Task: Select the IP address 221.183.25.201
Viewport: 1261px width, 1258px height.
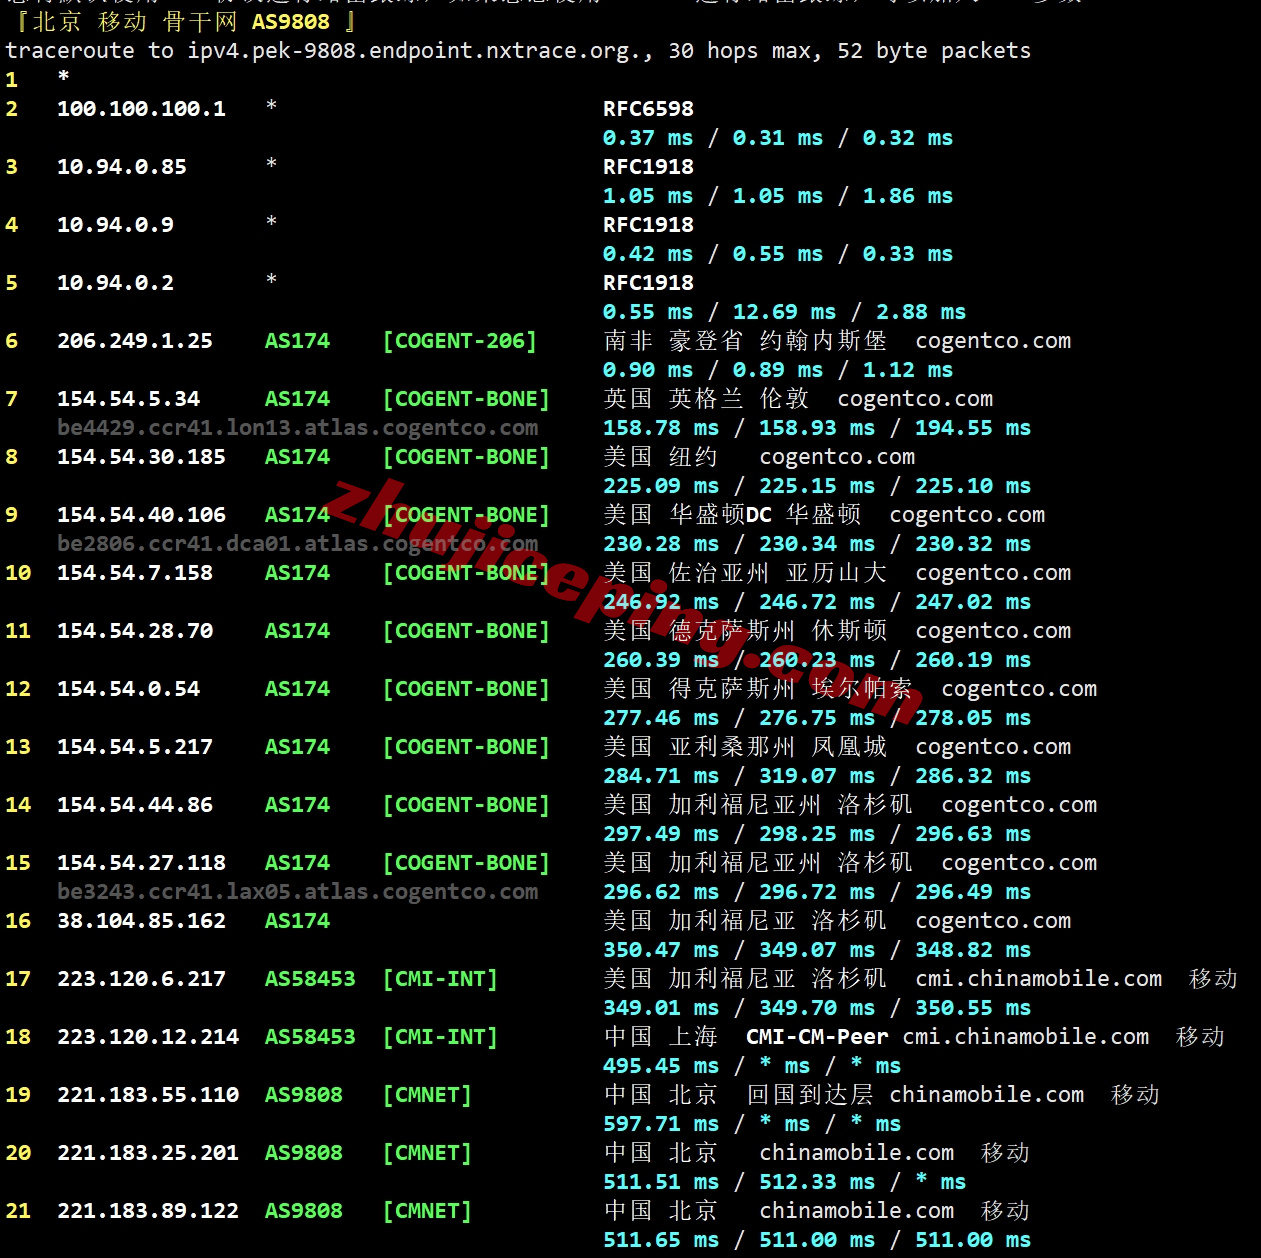Action: (x=148, y=1153)
